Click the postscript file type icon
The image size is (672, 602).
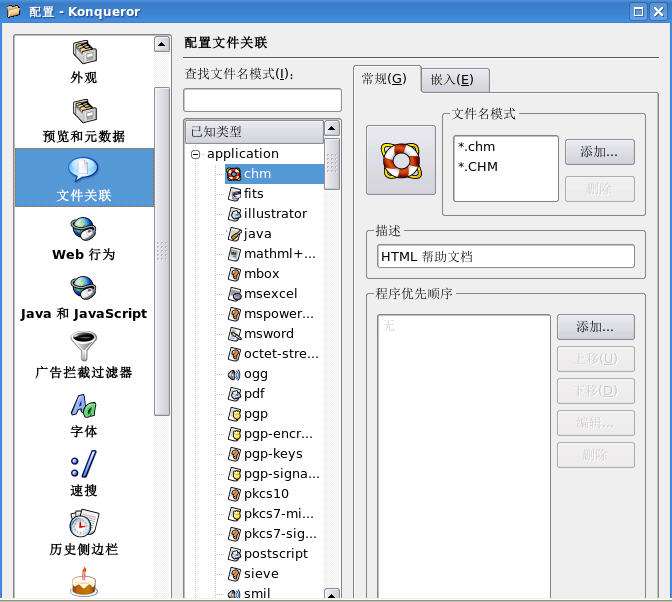click(x=234, y=554)
